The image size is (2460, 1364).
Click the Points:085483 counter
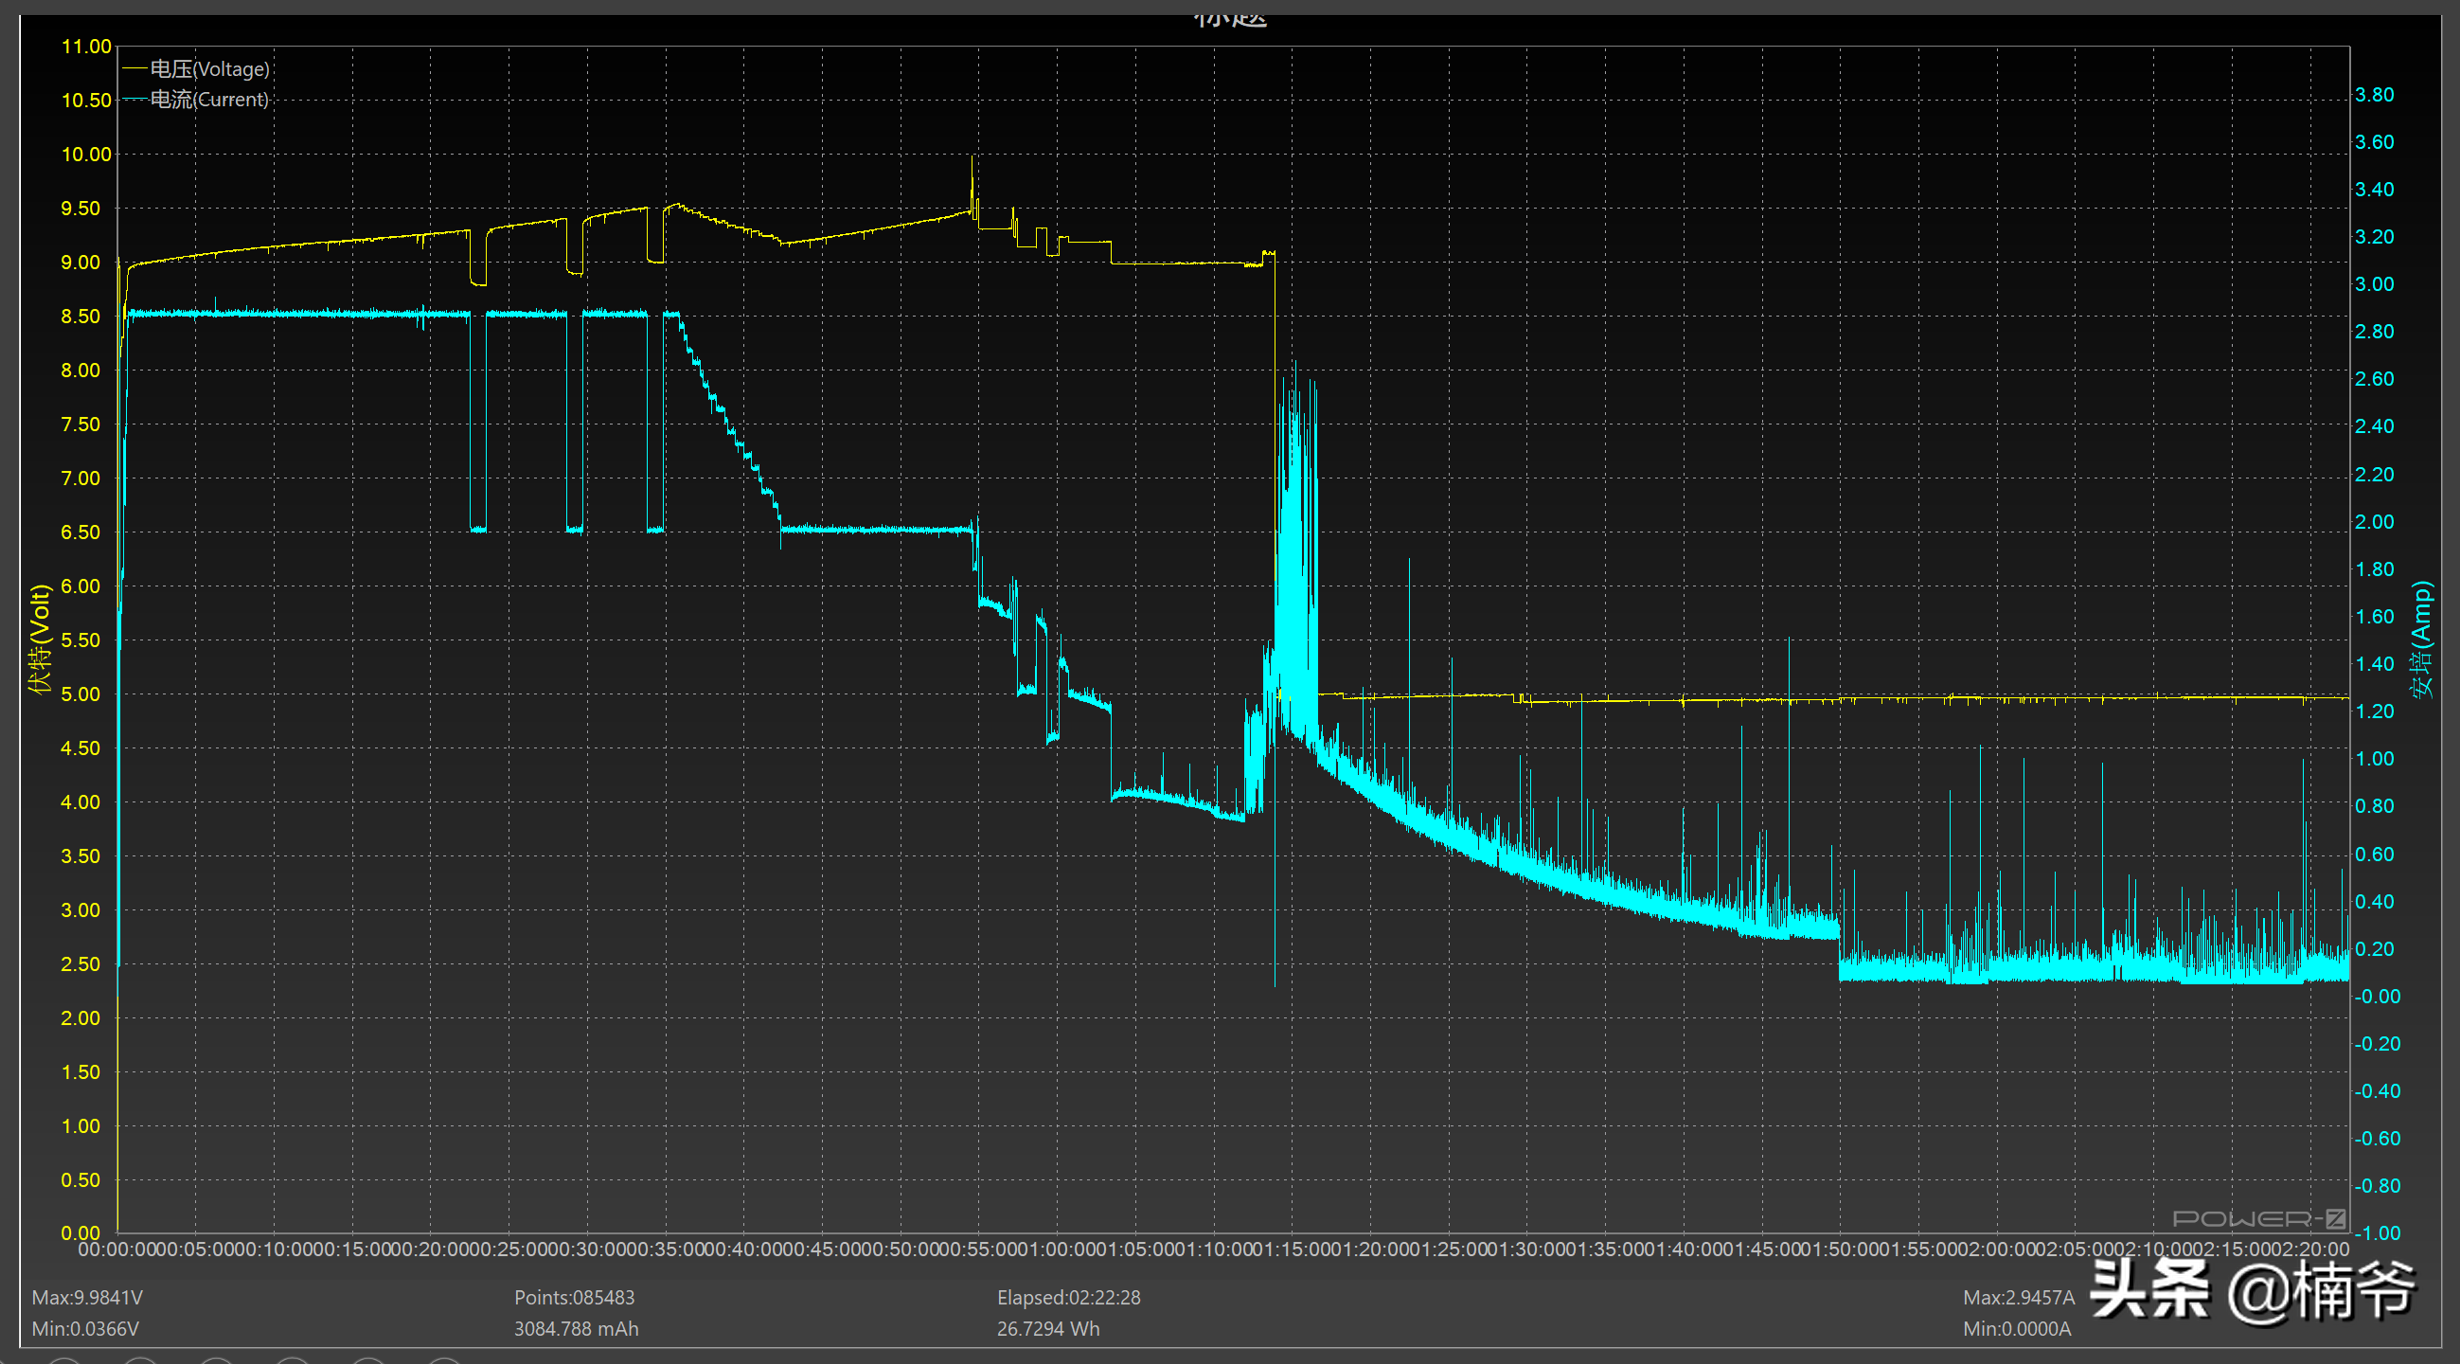point(574,1297)
